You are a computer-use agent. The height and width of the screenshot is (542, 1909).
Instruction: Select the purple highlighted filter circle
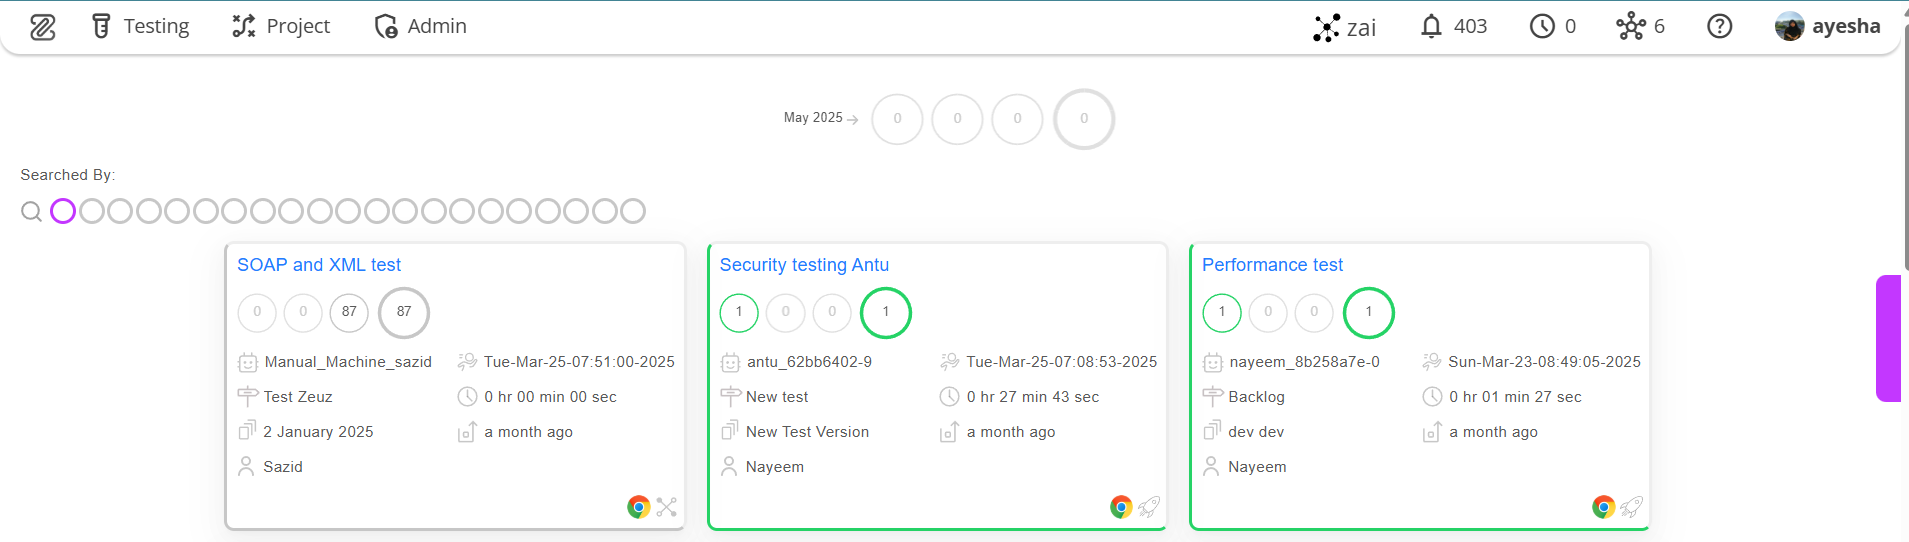pyautogui.click(x=63, y=211)
